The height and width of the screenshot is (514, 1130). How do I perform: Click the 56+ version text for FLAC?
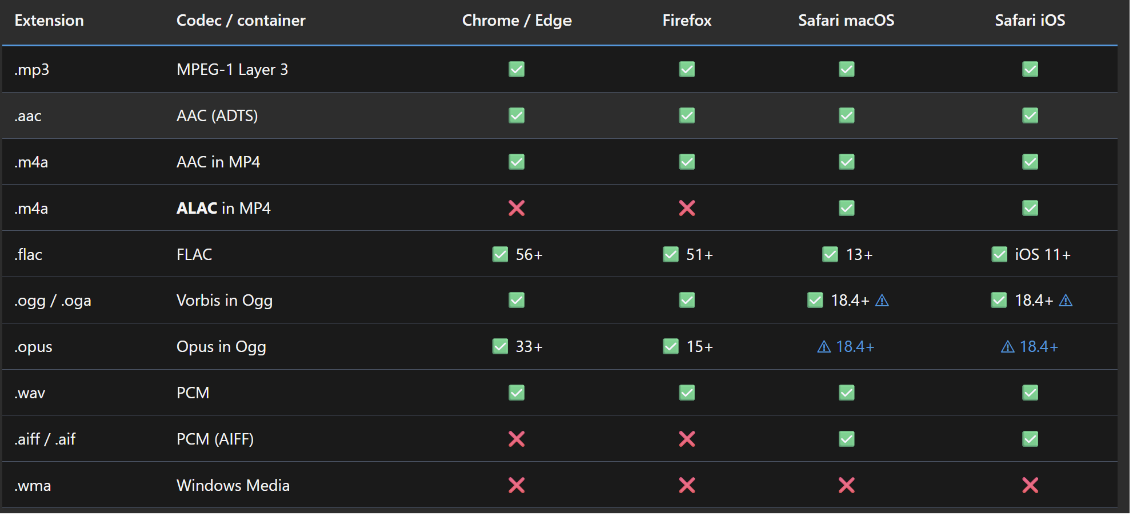pyautogui.click(x=529, y=254)
